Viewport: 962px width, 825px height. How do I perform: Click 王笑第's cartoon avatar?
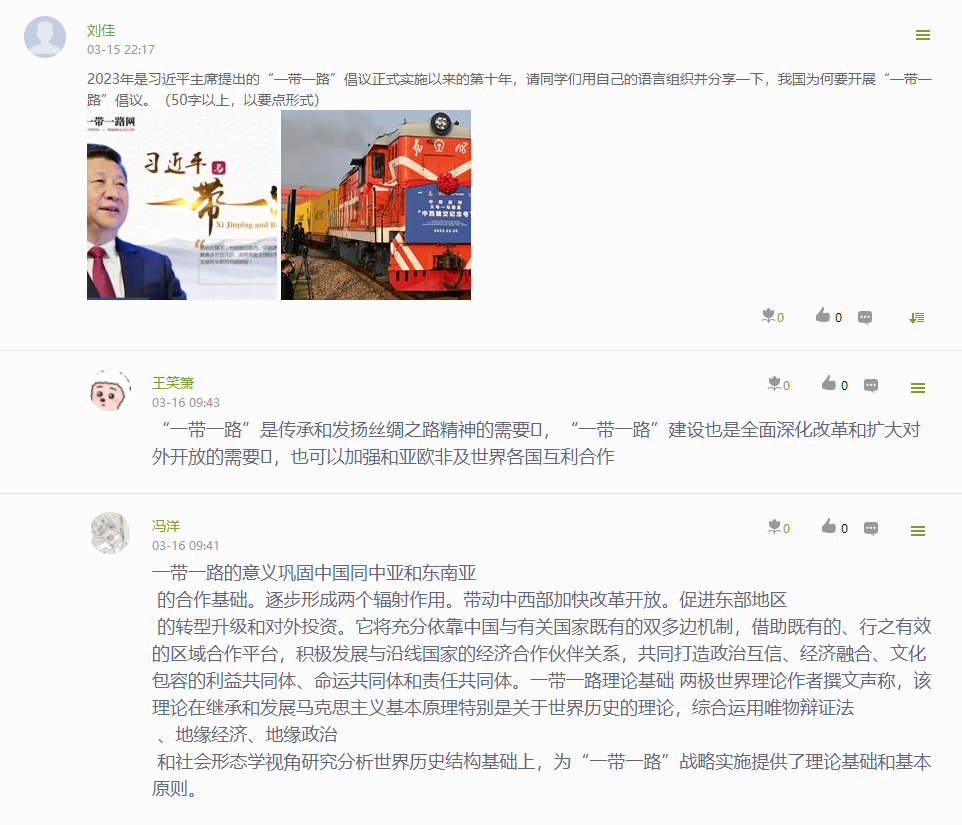click(110, 390)
